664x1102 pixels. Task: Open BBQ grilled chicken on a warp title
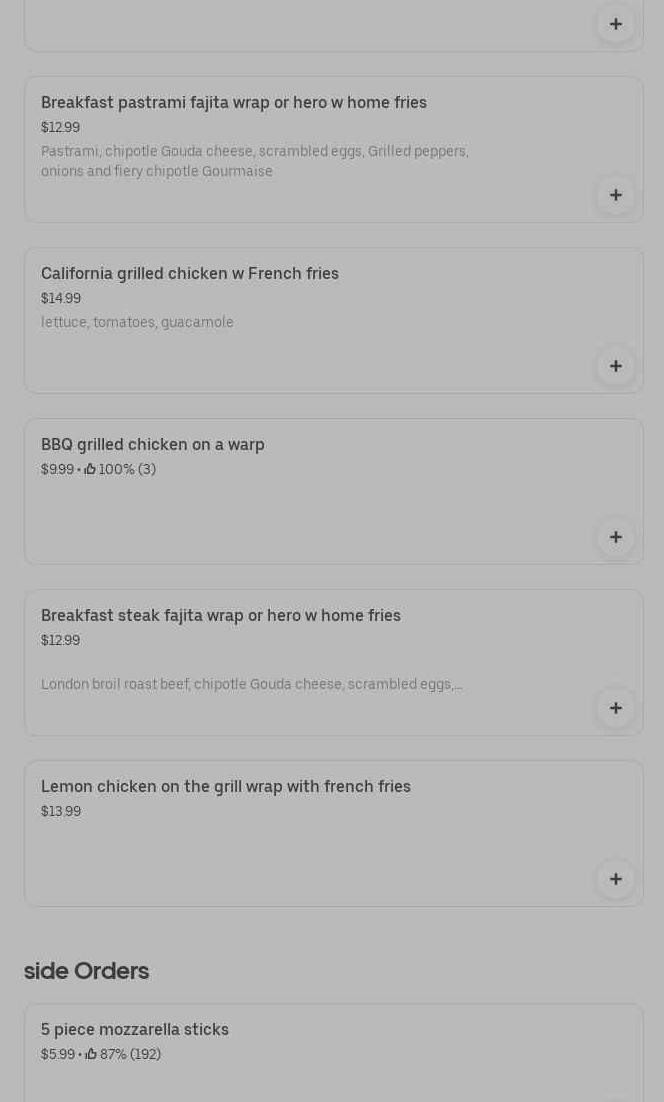152,444
